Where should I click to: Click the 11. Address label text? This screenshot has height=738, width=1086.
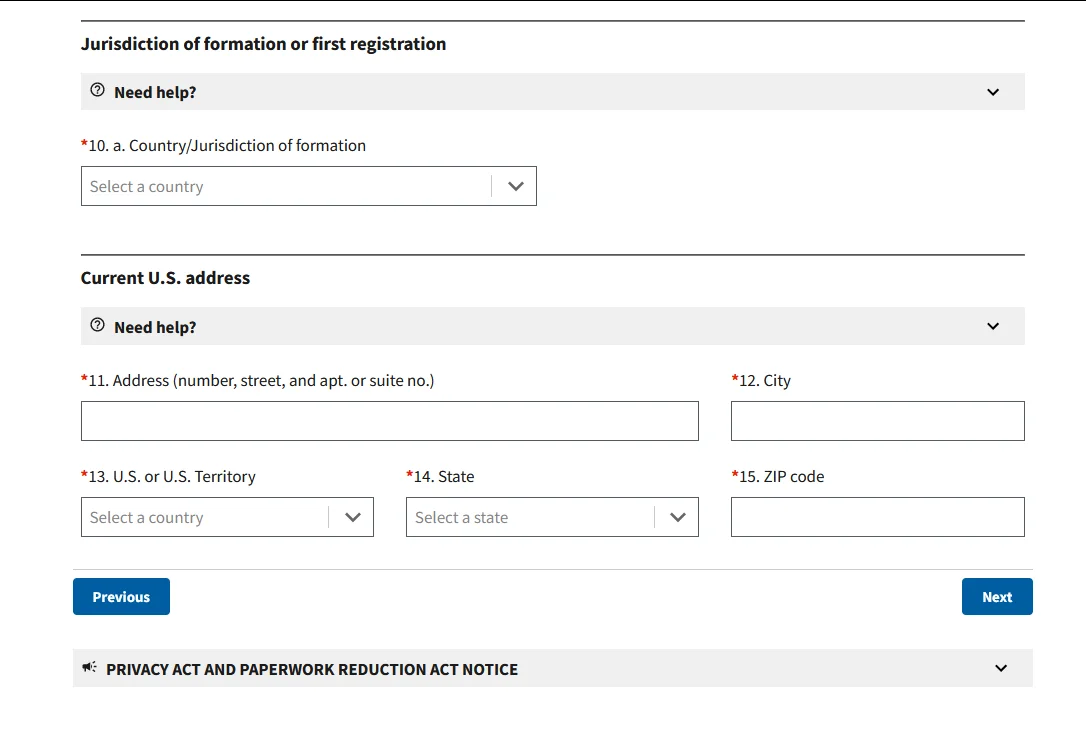pos(258,381)
